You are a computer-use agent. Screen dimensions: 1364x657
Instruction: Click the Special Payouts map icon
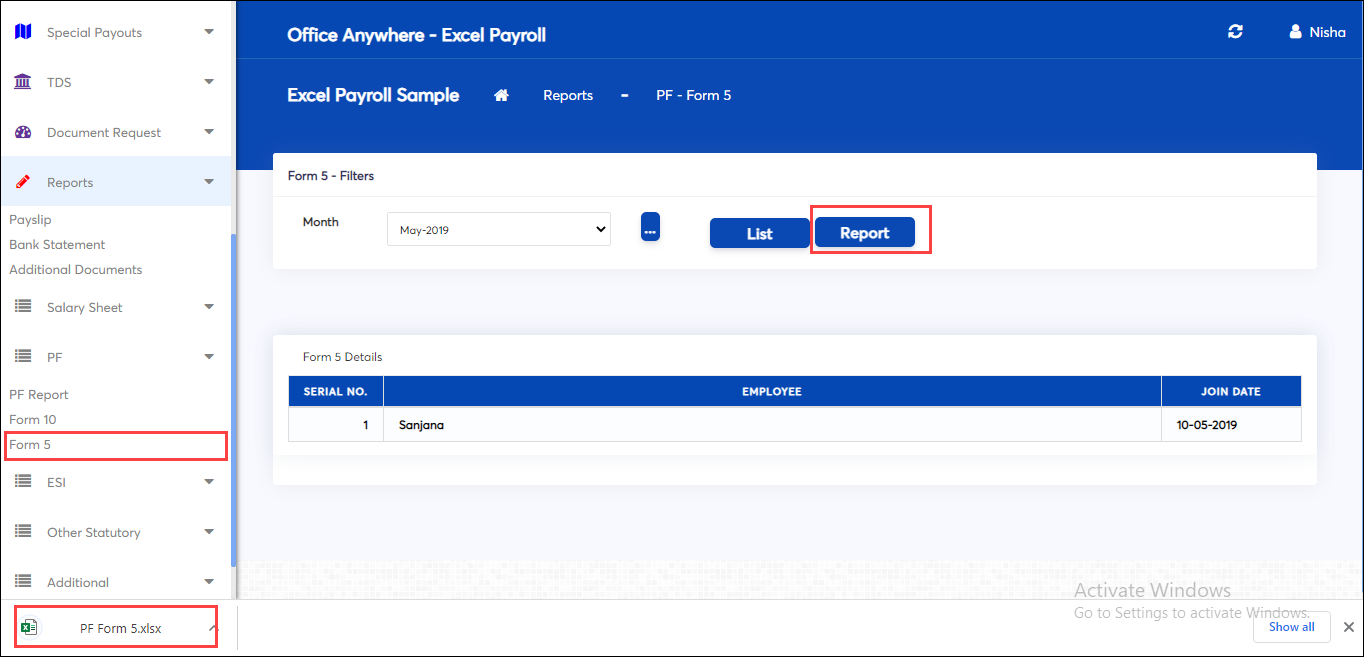[x=23, y=32]
